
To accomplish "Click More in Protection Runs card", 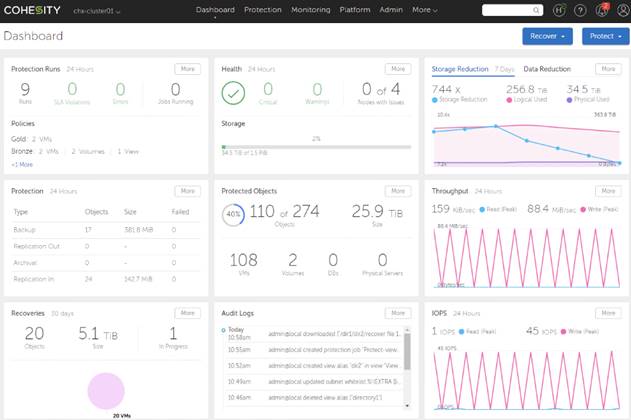I will tap(188, 69).
